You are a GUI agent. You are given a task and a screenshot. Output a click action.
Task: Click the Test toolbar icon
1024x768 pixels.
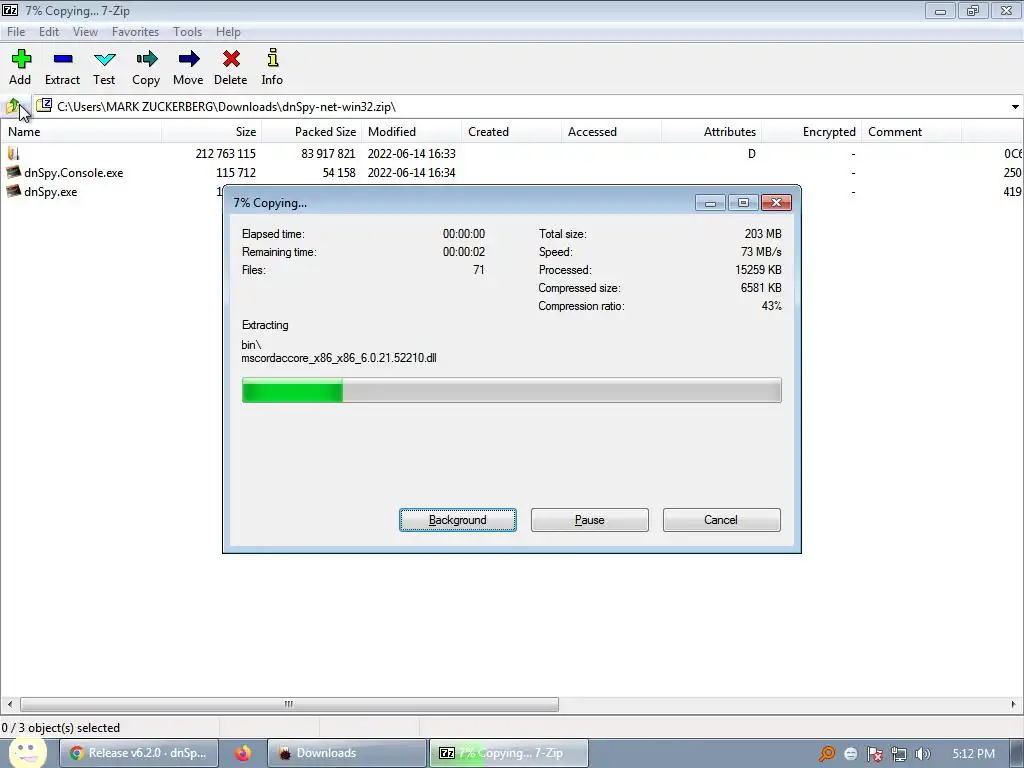click(104, 59)
